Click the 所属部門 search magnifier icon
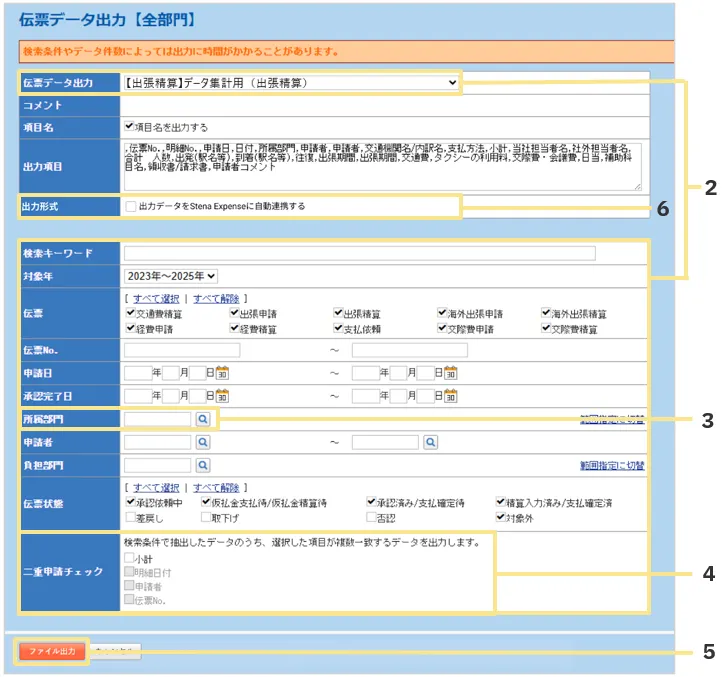Screen dimensions: 724x677 coord(202,421)
